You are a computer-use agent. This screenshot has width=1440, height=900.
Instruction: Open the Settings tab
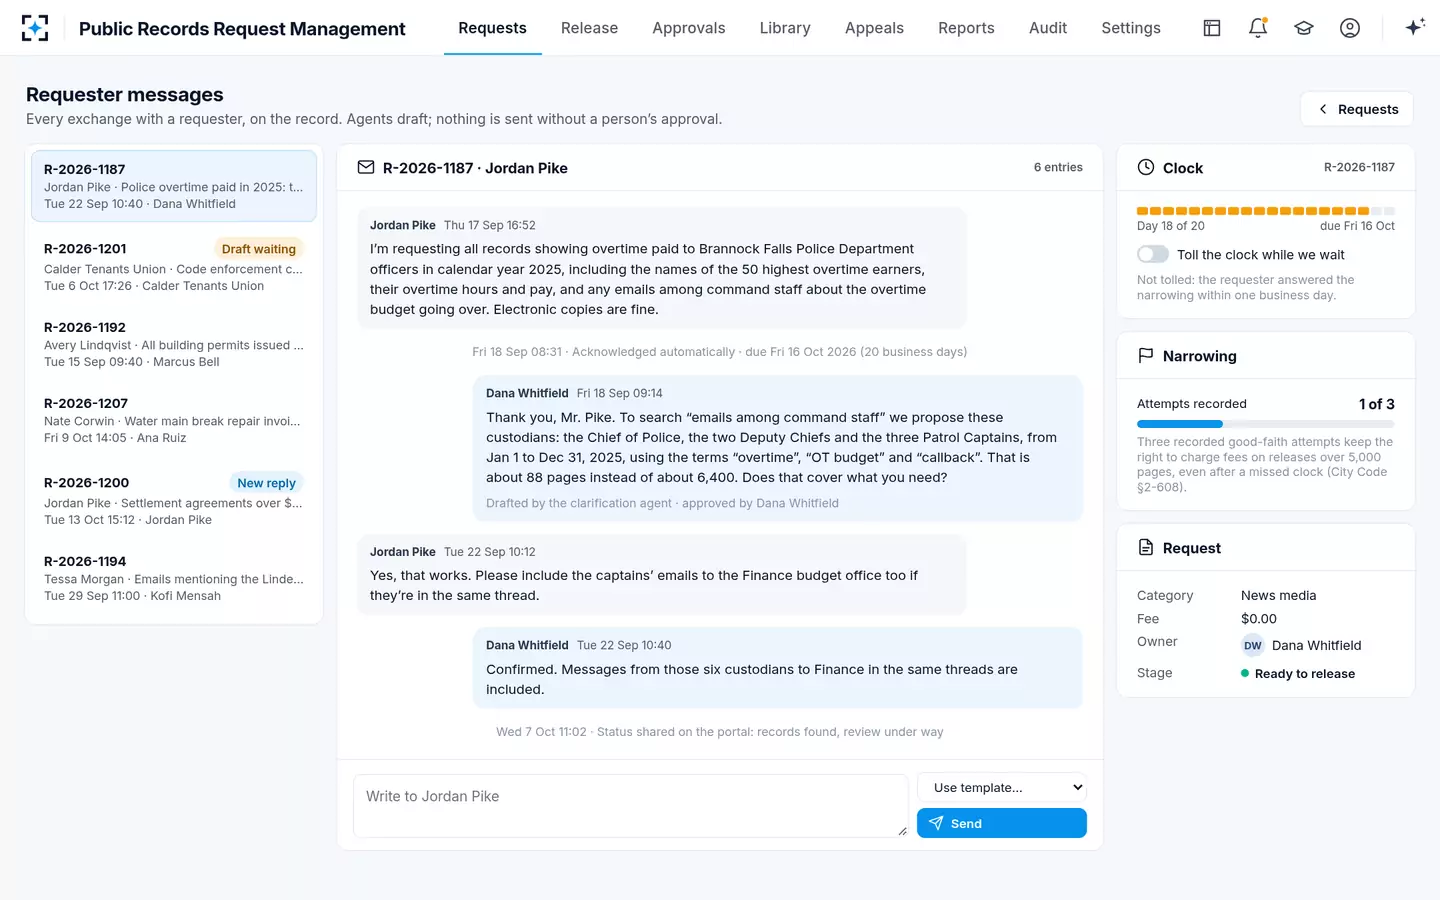1131,28
